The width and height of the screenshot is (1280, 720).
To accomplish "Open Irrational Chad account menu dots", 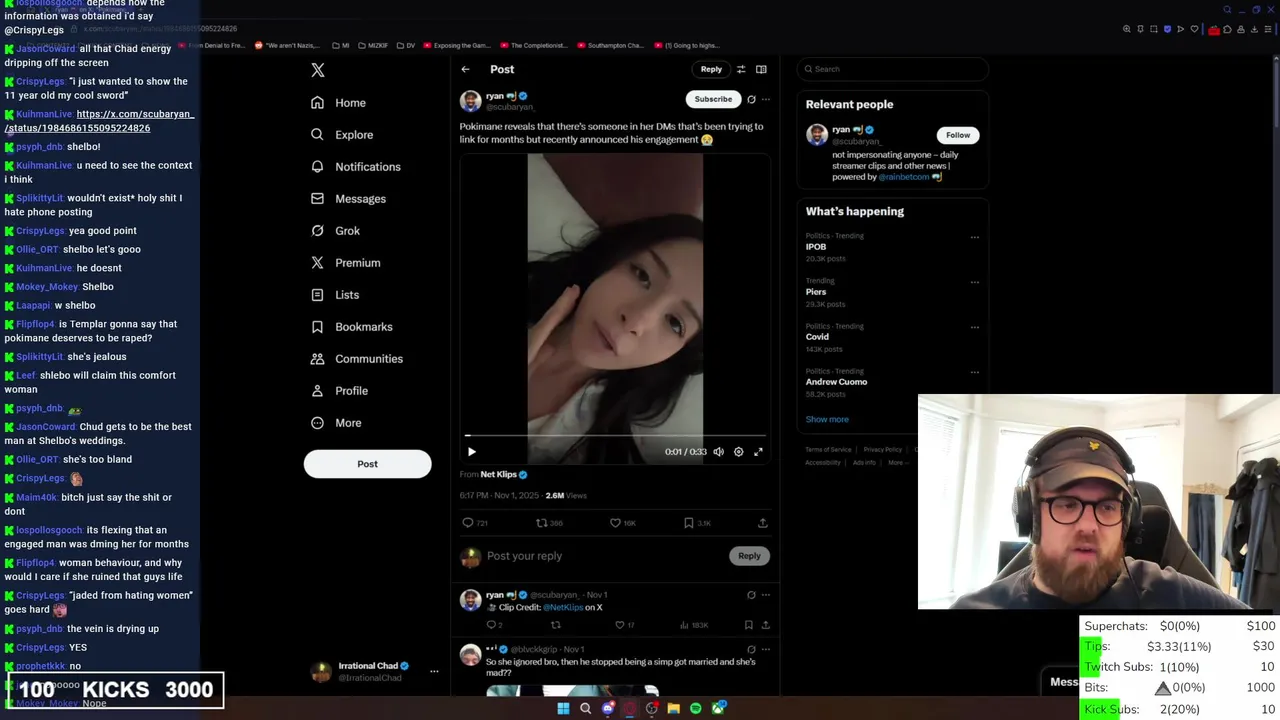I will point(434,672).
